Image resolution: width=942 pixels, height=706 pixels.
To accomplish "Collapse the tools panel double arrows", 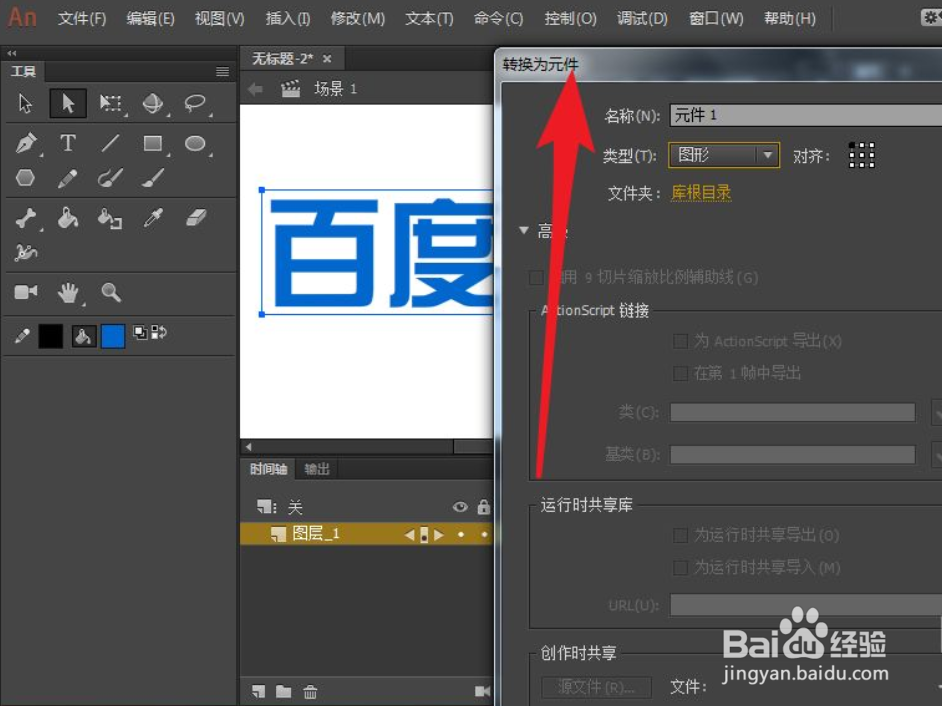I will point(11,53).
